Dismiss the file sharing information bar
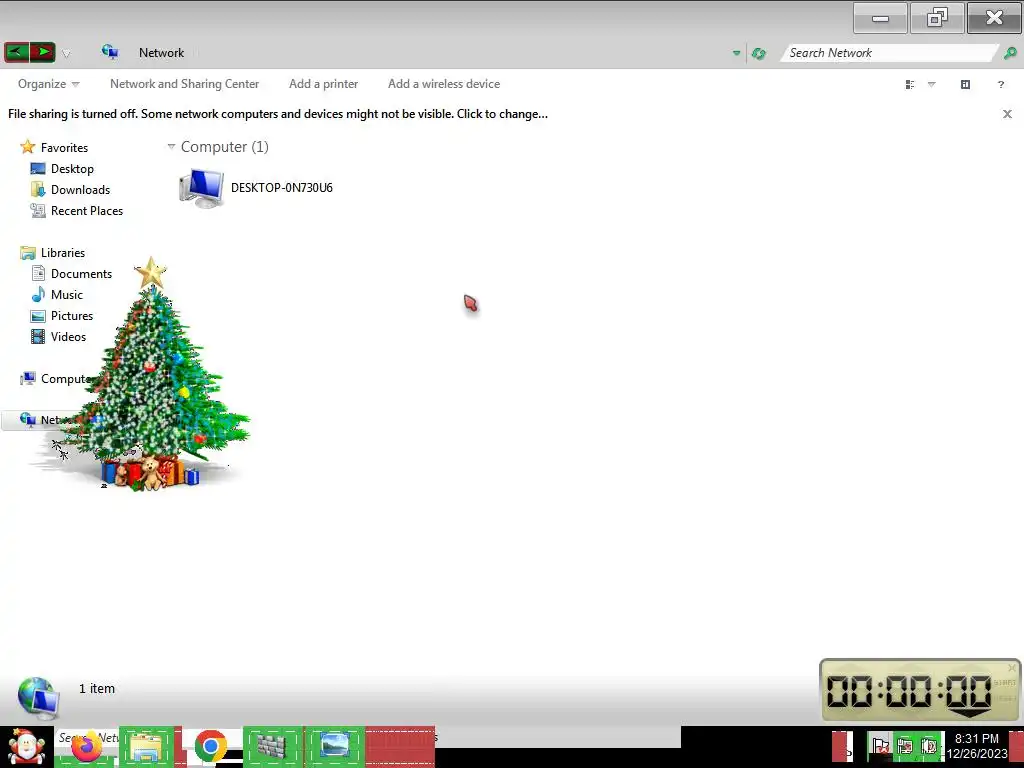This screenshot has width=1024, height=768. (x=1007, y=114)
